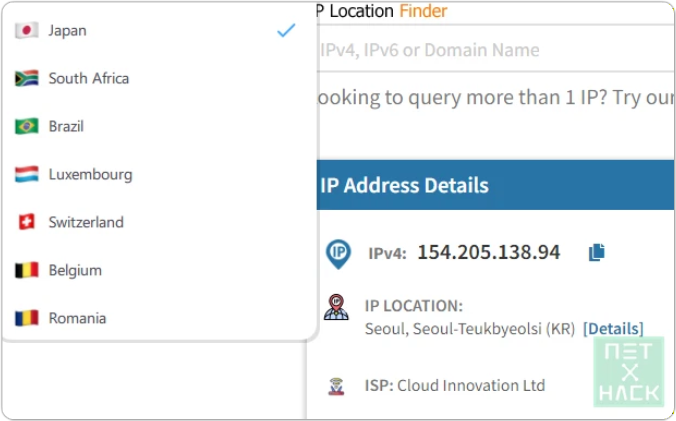This screenshot has width=676, height=421.
Task: Click the Luxembourg flag icon
Action: pyautogui.click(x=27, y=175)
